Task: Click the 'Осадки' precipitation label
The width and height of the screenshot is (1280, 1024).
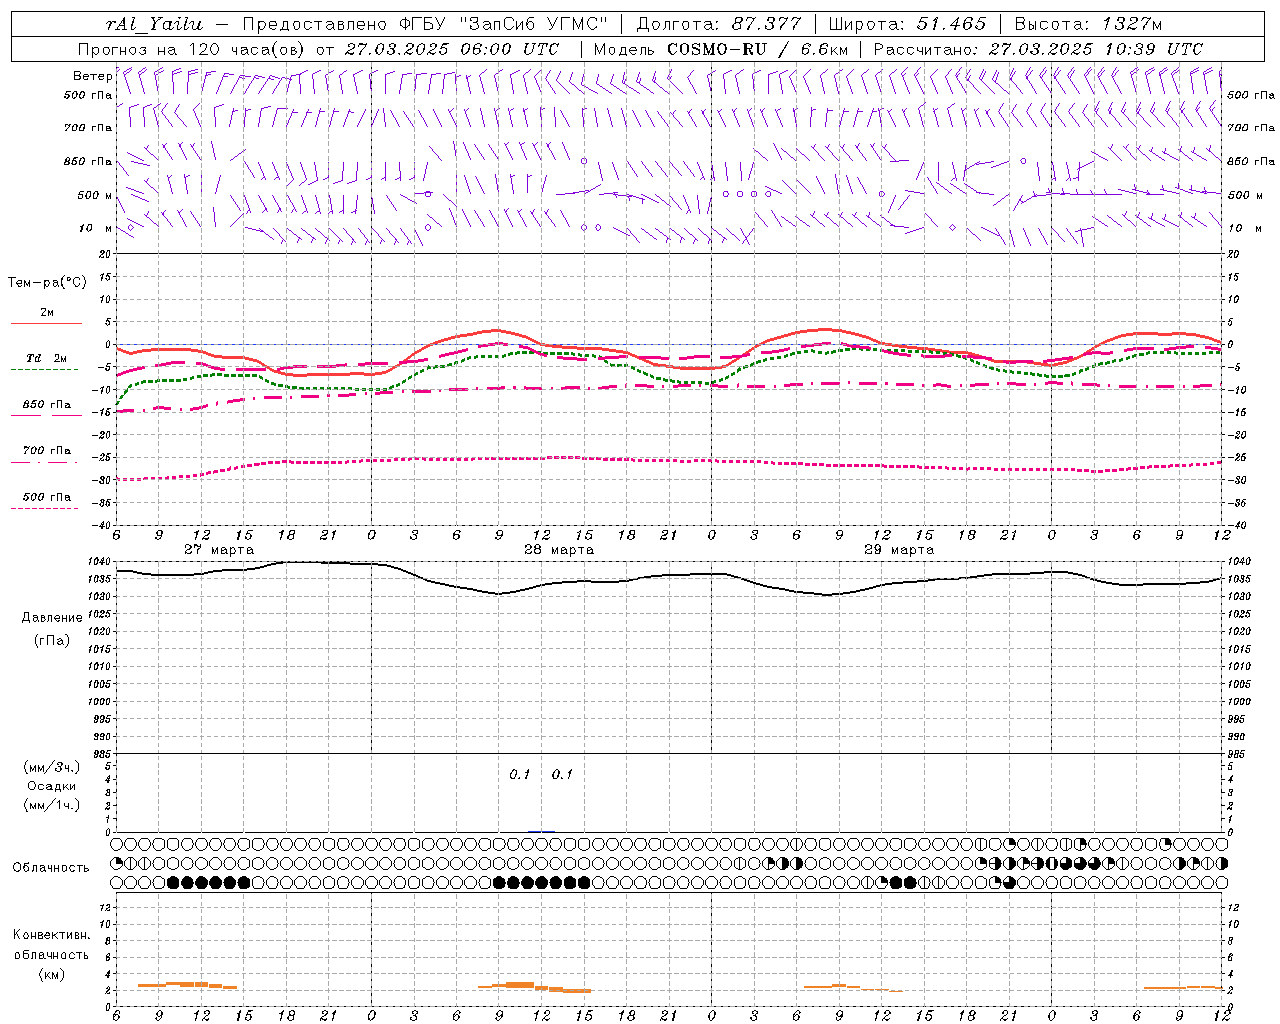Action: pos(52,787)
